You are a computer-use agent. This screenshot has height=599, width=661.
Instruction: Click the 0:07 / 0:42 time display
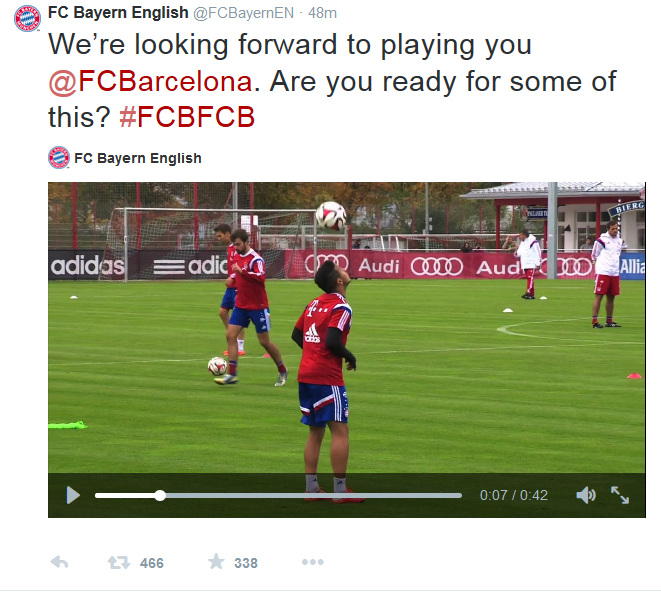click(513, 495)
